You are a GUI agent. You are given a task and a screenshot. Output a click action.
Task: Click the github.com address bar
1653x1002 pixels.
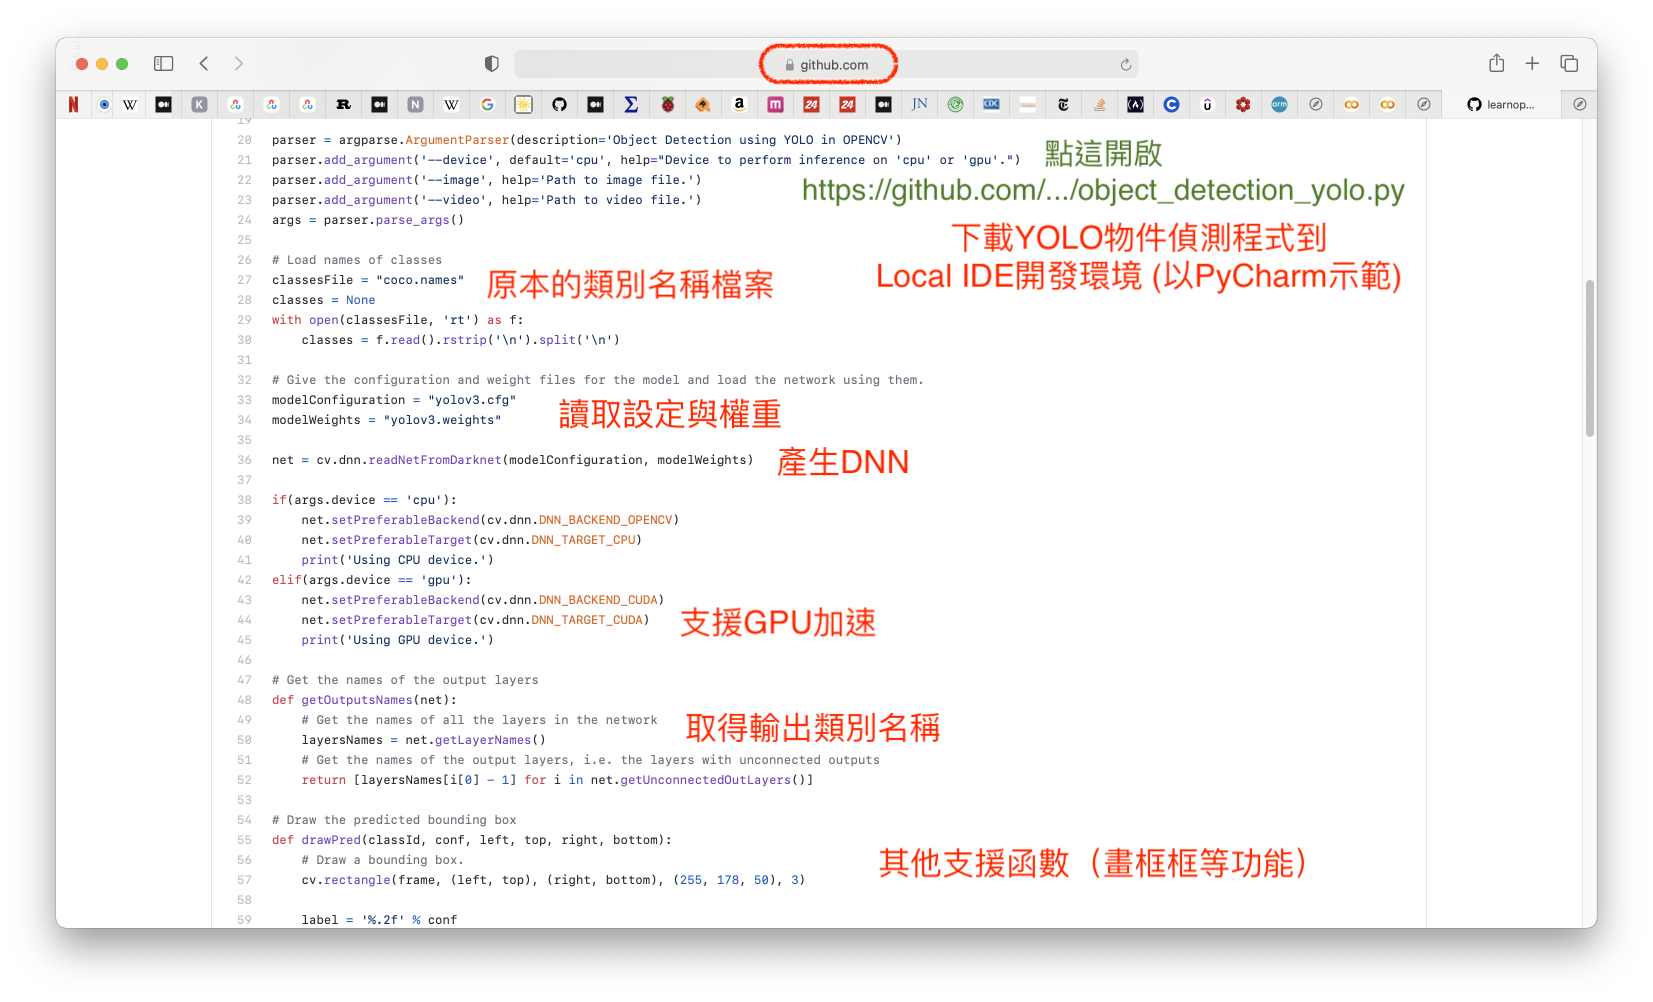[x=826, y=65]
